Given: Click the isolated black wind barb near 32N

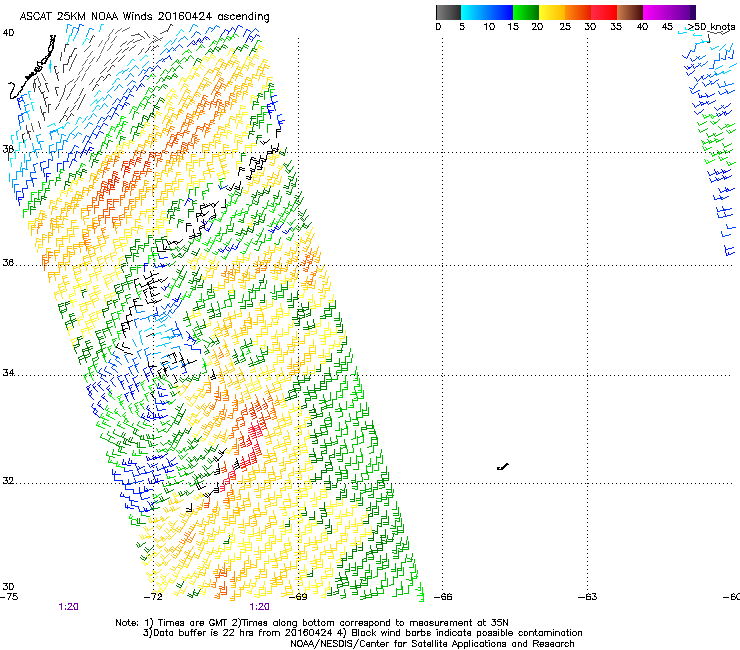Looking at the screenshot, I should (503, 467).
